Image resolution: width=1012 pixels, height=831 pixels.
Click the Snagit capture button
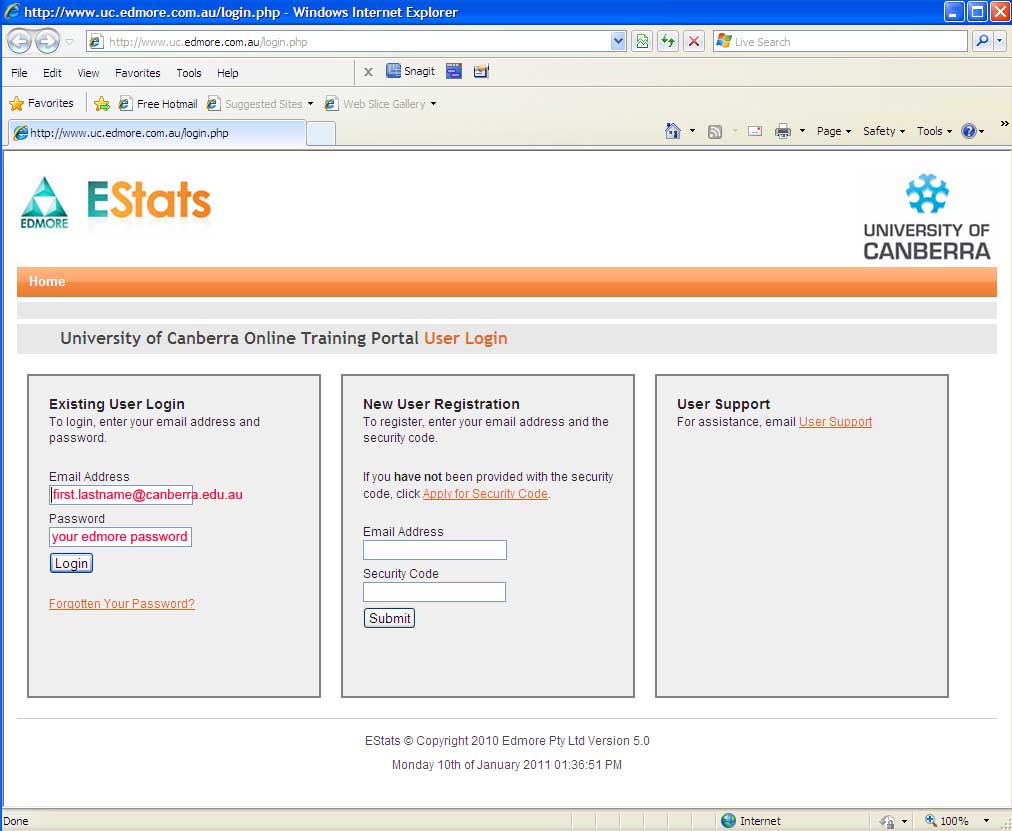(410, 71)
